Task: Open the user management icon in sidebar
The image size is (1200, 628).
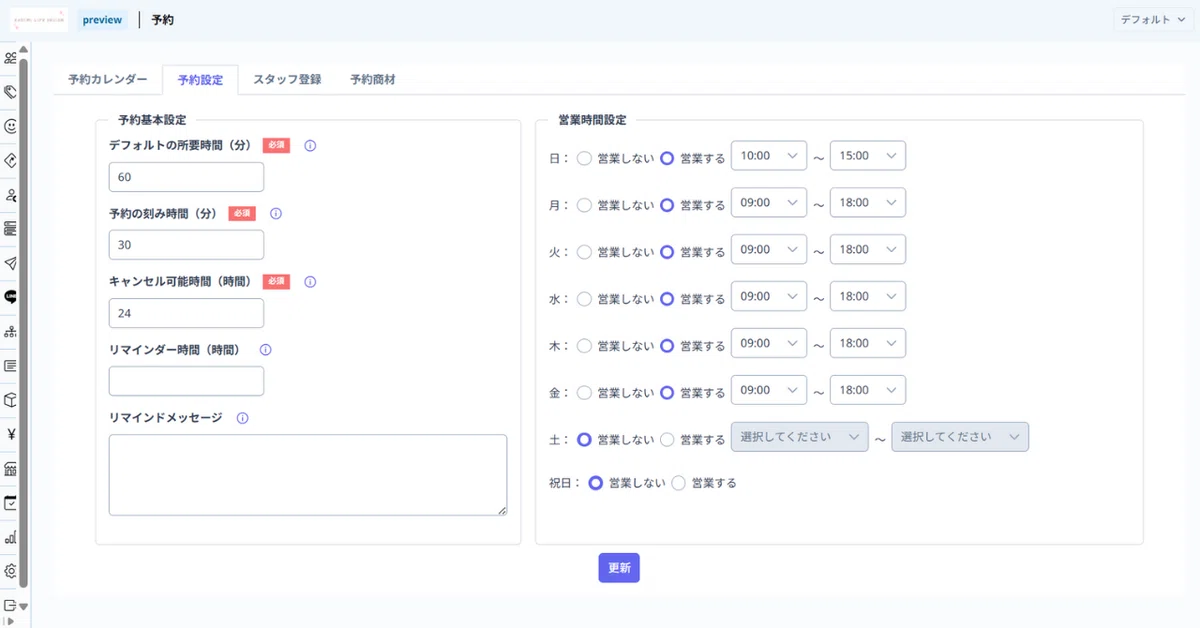Action: (10, 194)
